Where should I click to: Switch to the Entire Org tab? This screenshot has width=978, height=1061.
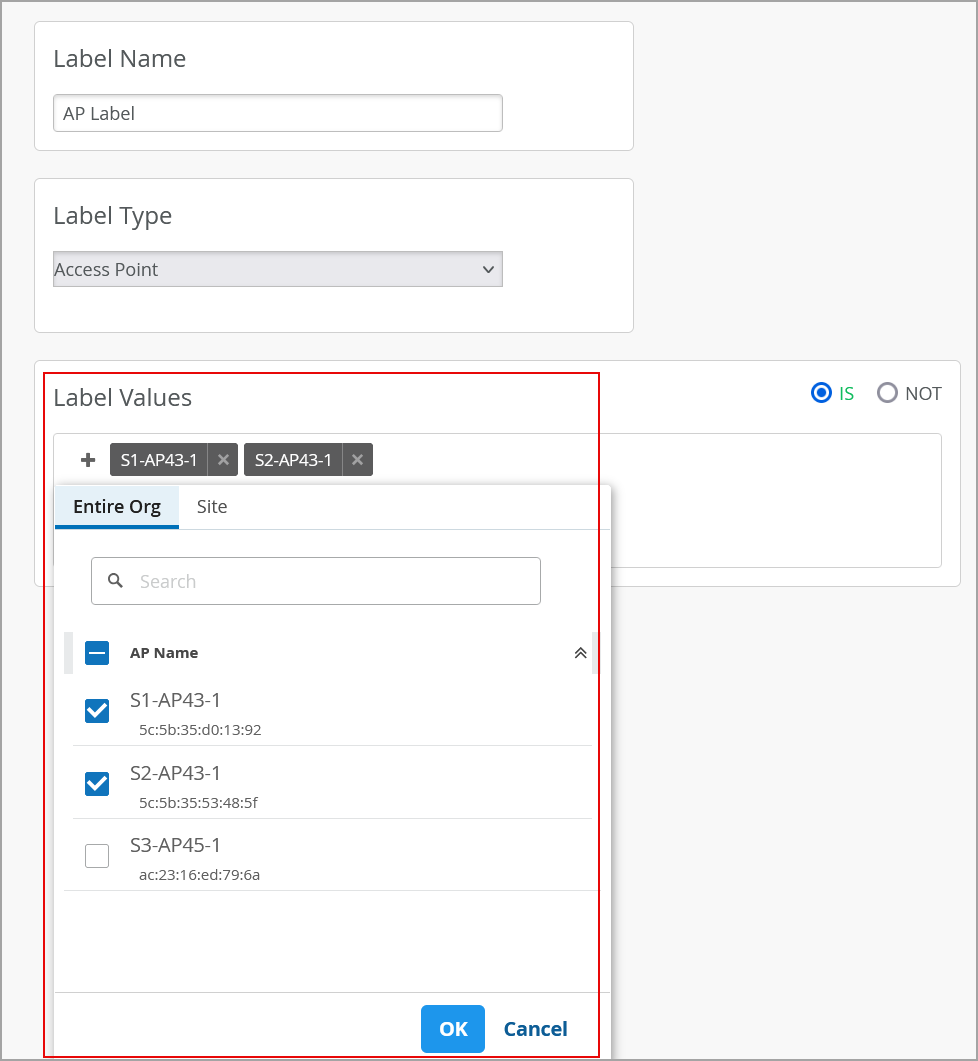tap(117, 506)
